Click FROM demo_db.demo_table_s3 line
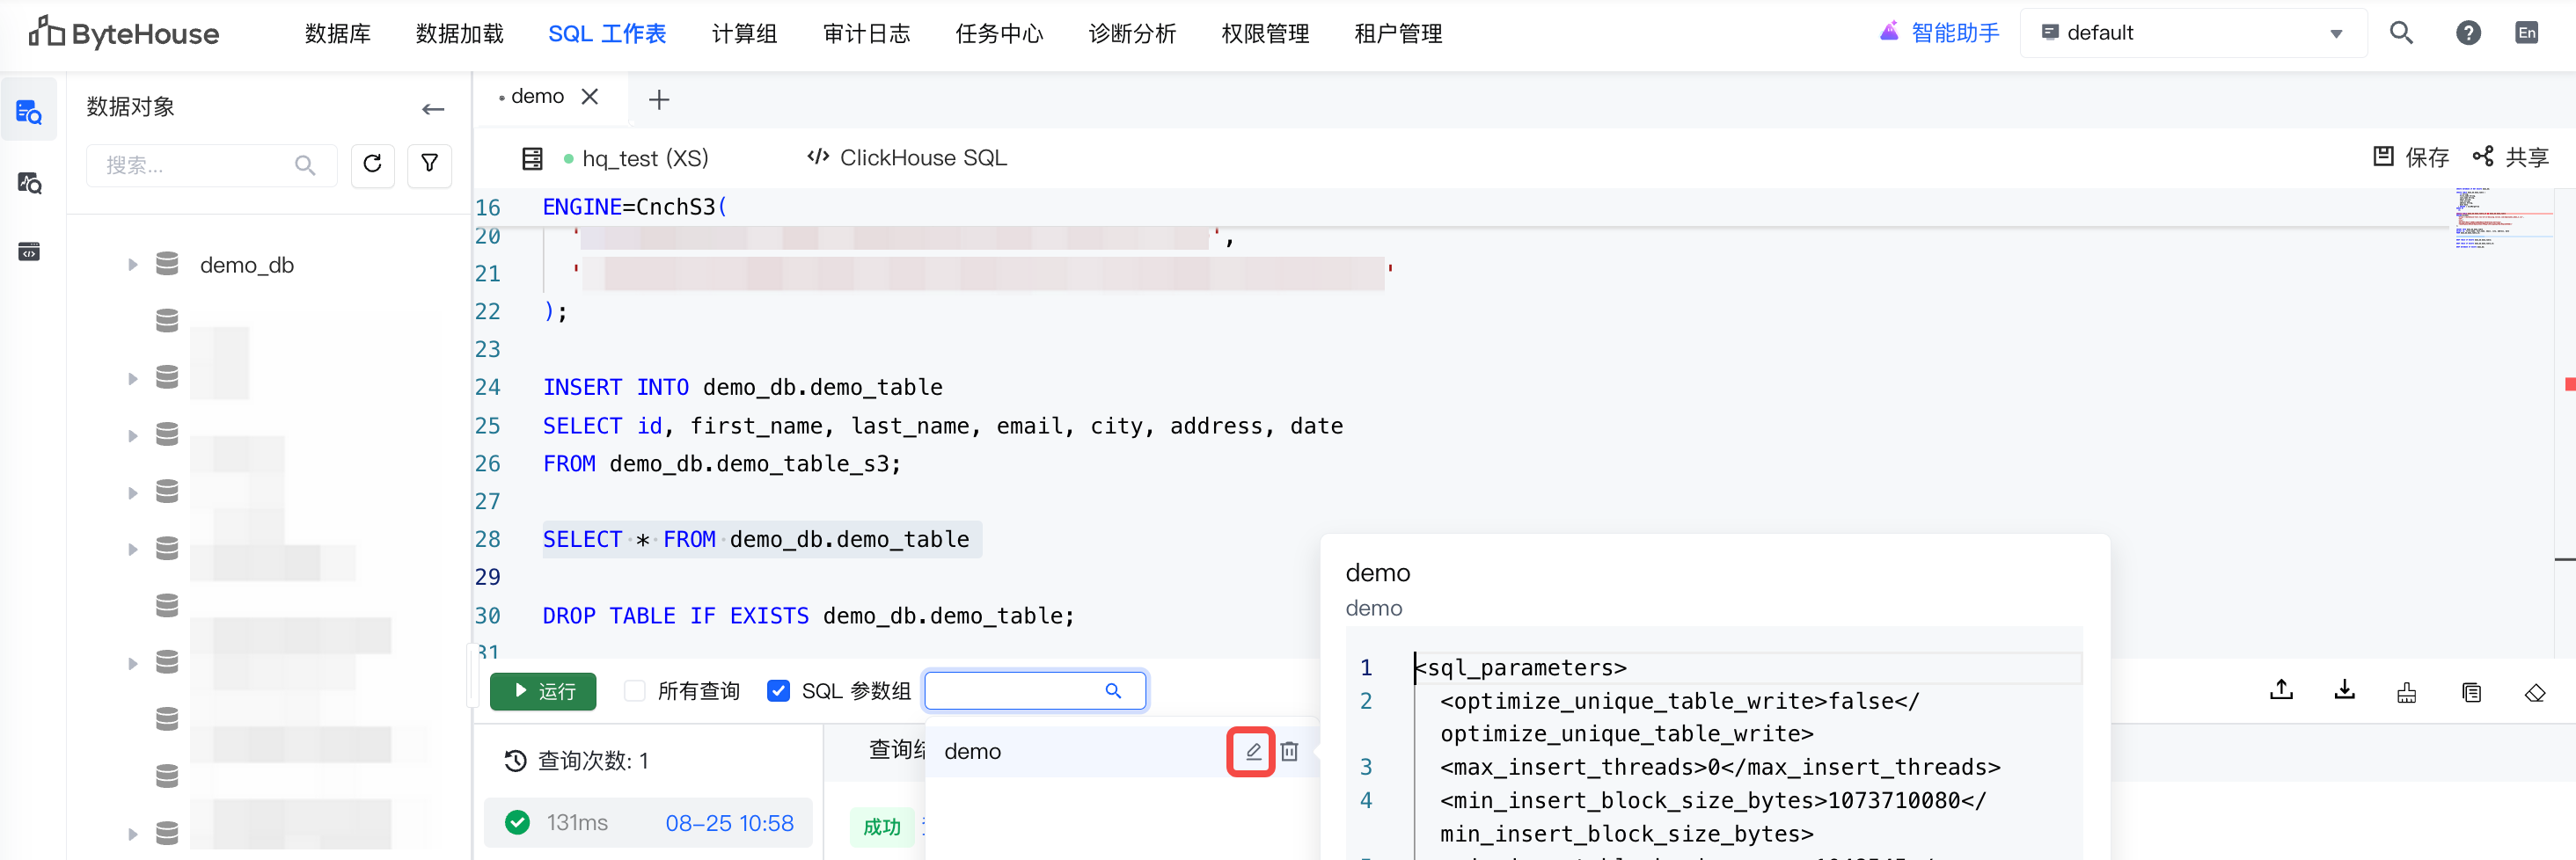 tap(721, 463)
